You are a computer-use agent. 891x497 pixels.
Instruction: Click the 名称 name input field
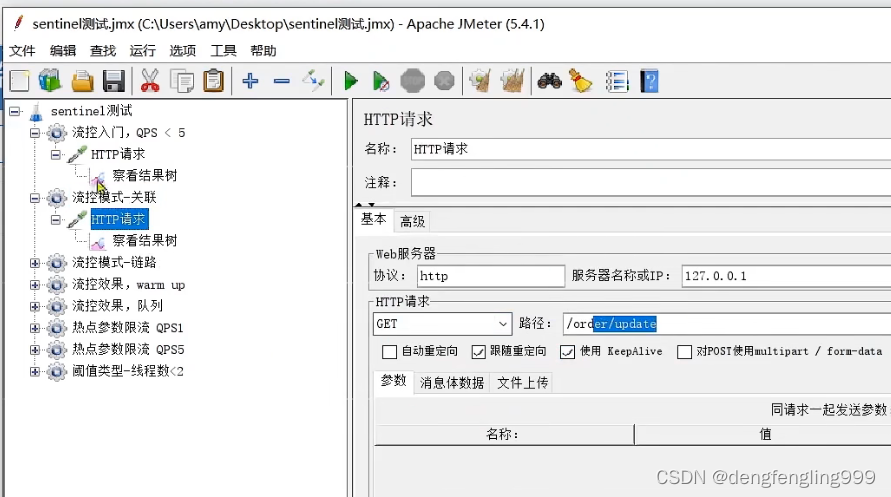tap(651, 149)
